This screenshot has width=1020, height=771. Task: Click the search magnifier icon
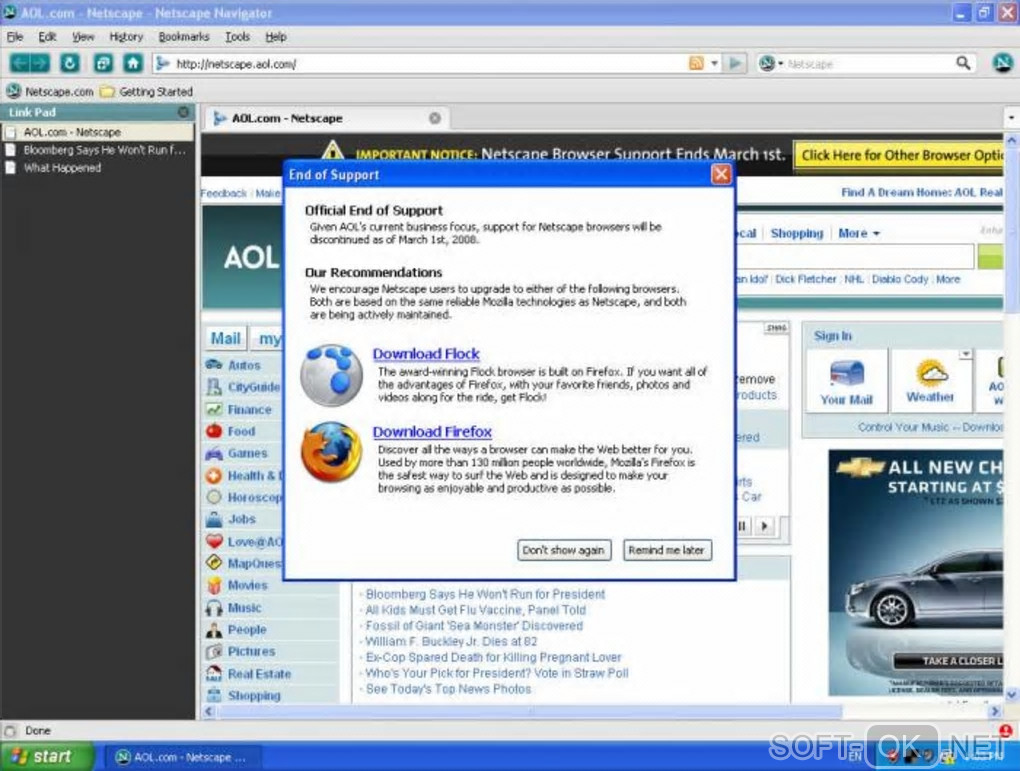(x=963, y=63)
